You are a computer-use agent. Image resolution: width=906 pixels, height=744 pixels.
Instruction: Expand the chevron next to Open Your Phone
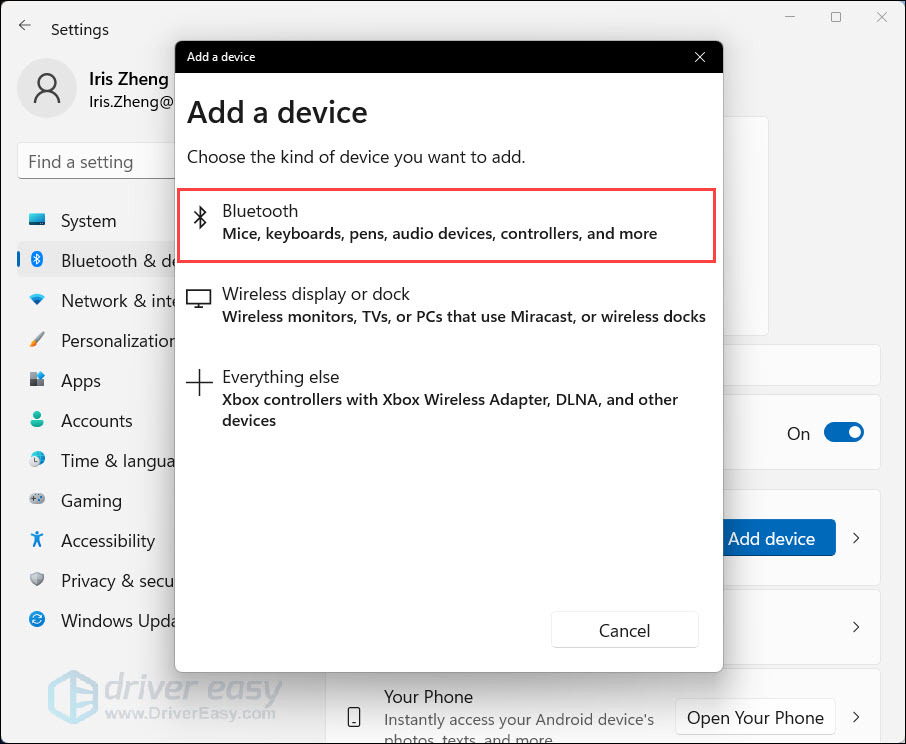tap(856, 717)
